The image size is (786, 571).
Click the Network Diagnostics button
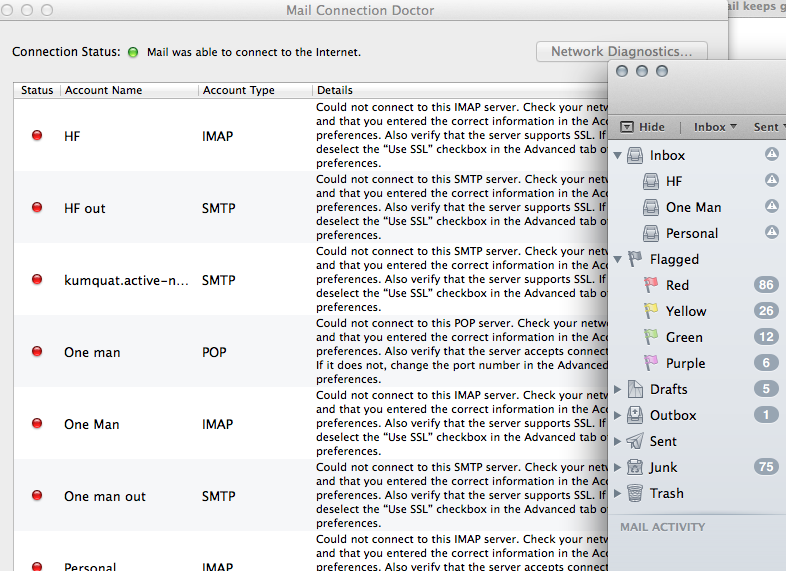pyautogui.click(x=622, y=52)
